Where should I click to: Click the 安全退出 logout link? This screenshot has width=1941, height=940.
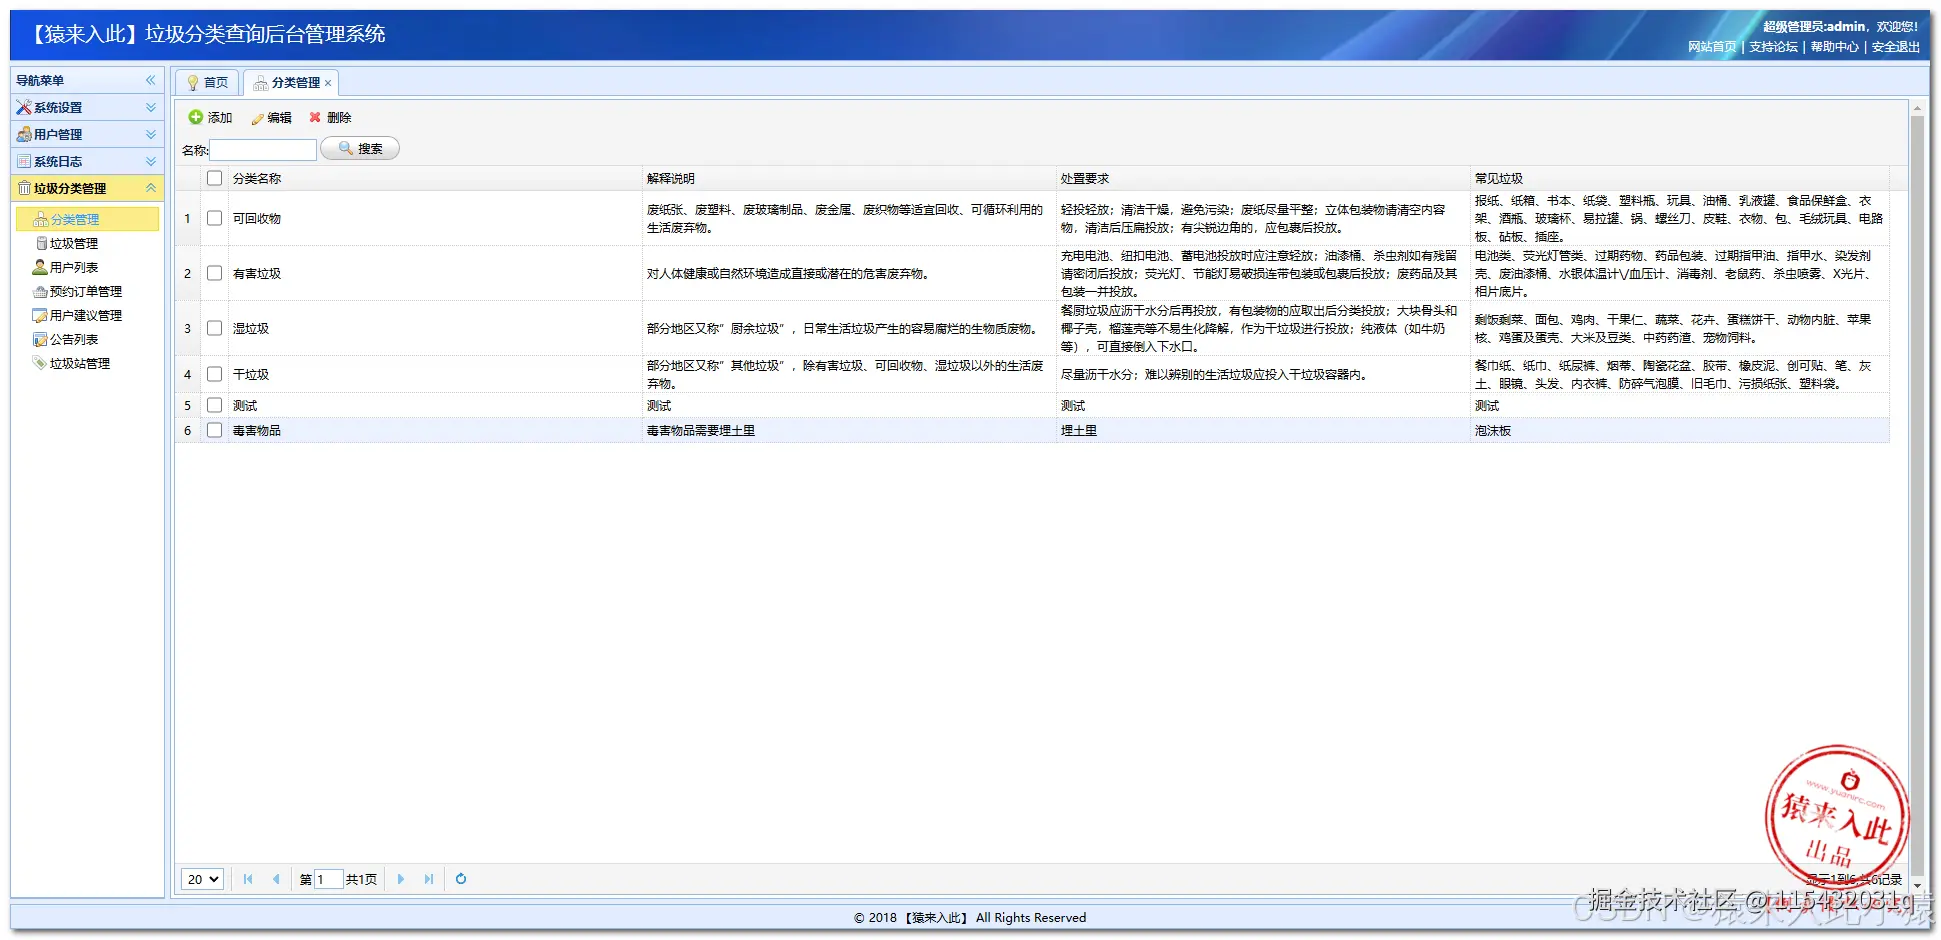click(x=1895, y=47)
